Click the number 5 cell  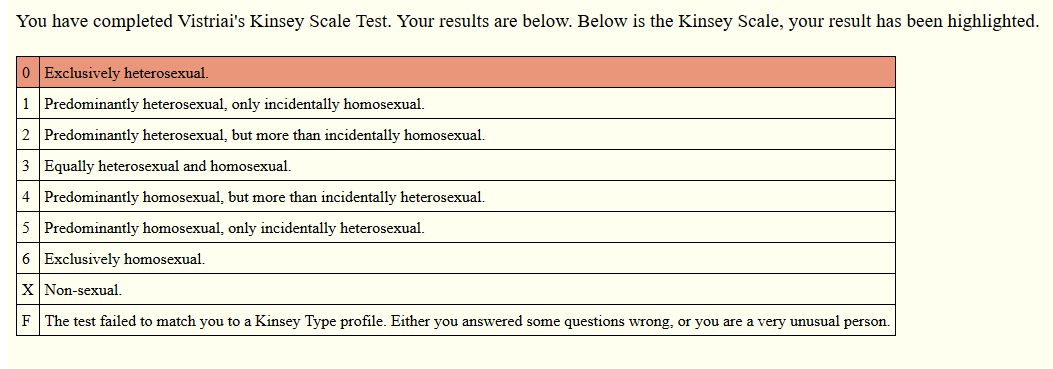pos(28,227)
